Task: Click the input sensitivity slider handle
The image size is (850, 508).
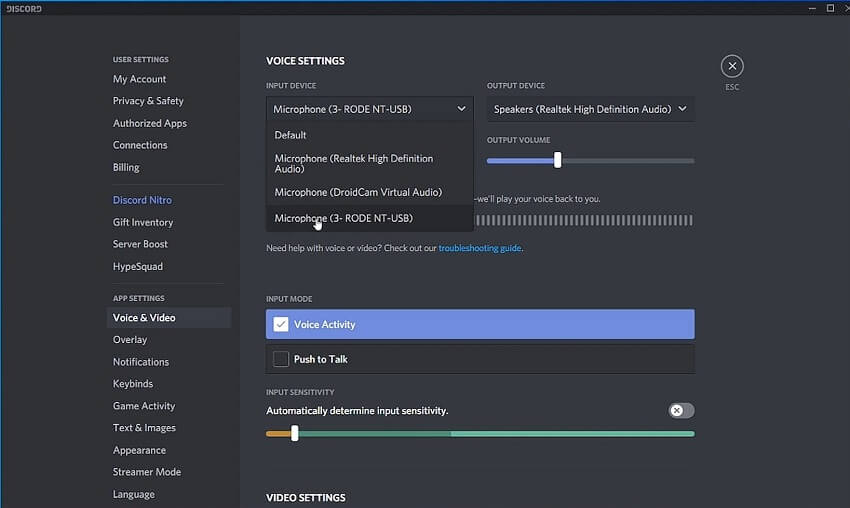Action: pyautogui.click(x=294, y=433)
